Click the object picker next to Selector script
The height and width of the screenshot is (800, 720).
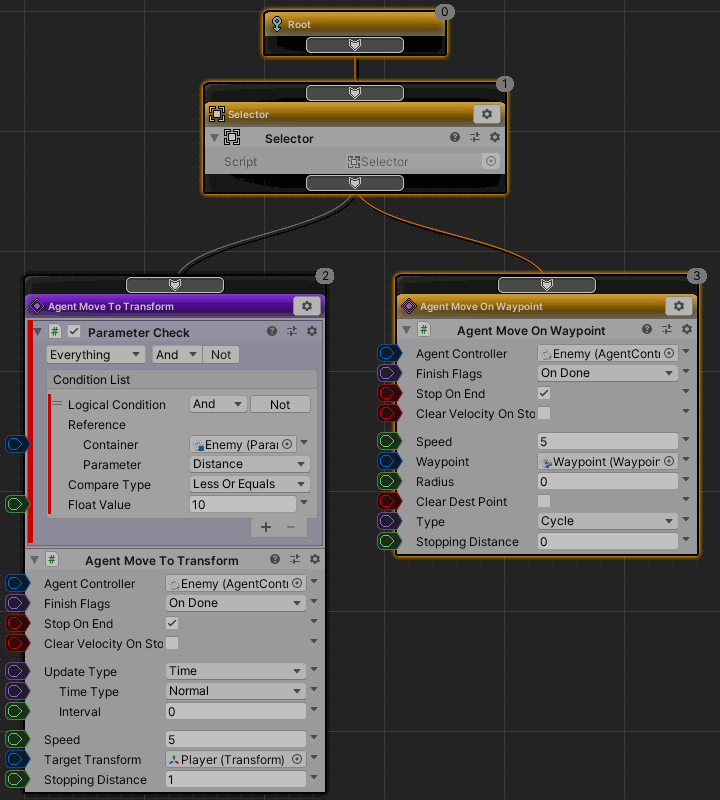tap(490, 162)
